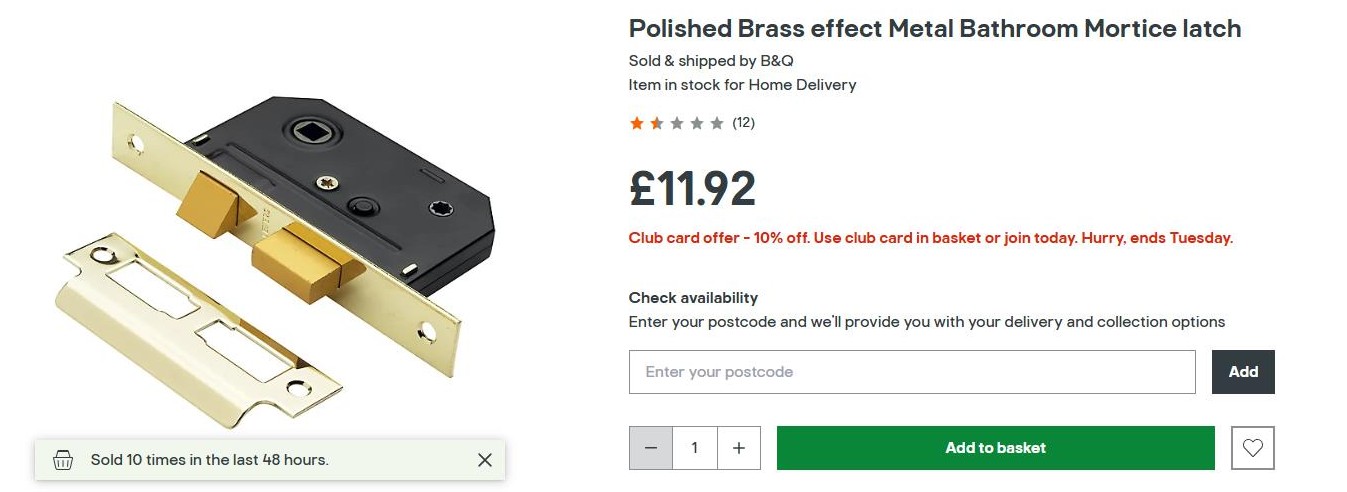Image resolution: width=1347 pixels, height=492 pixels.
Task: Focus the Enter your postcode field
Action: coord(911,372)
